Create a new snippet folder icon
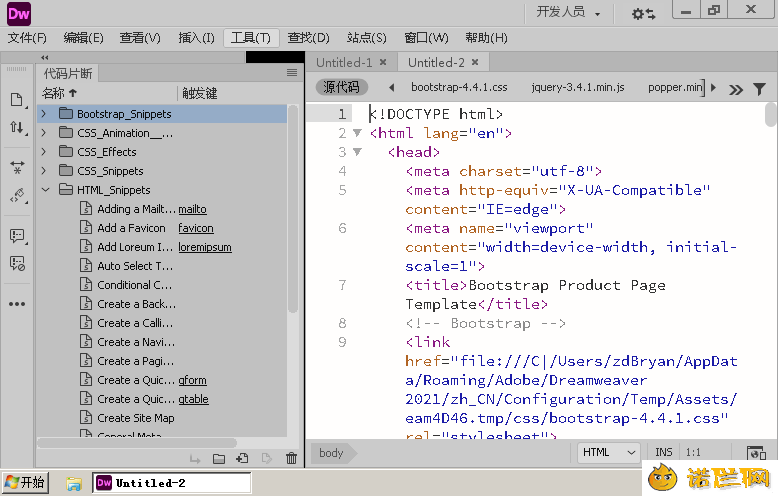778x496 pixels. pyautogui.click(x=219, y=459)
